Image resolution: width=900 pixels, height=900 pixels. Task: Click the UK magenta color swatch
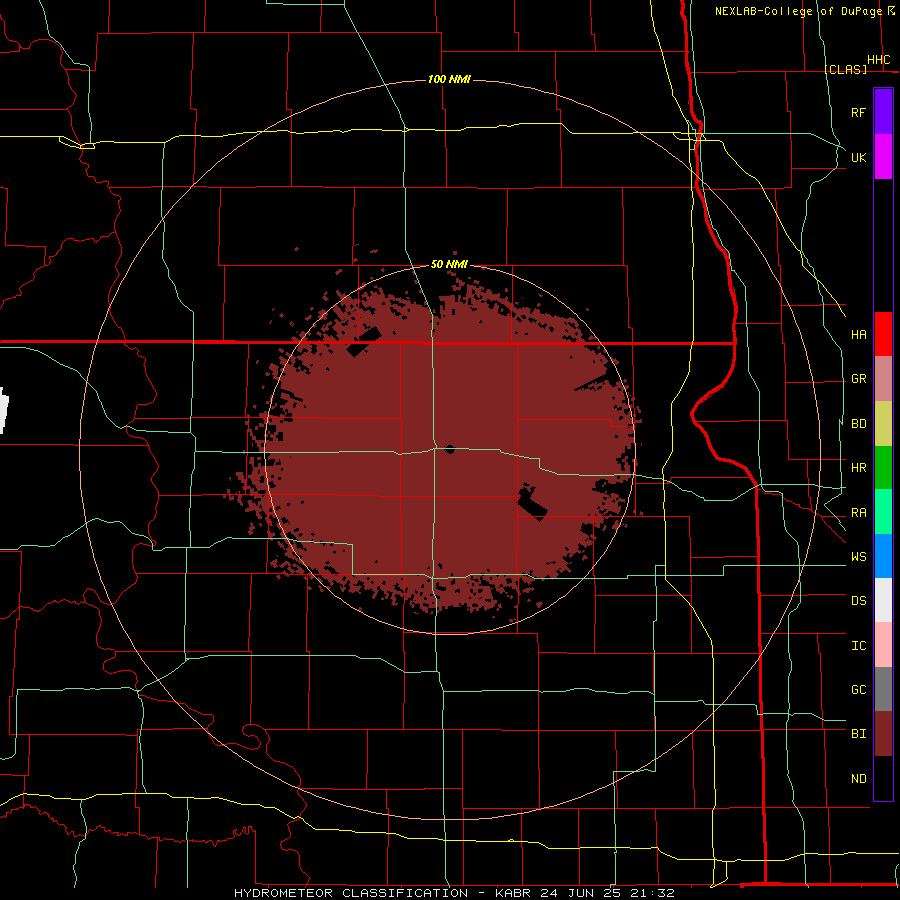[883, 157]
